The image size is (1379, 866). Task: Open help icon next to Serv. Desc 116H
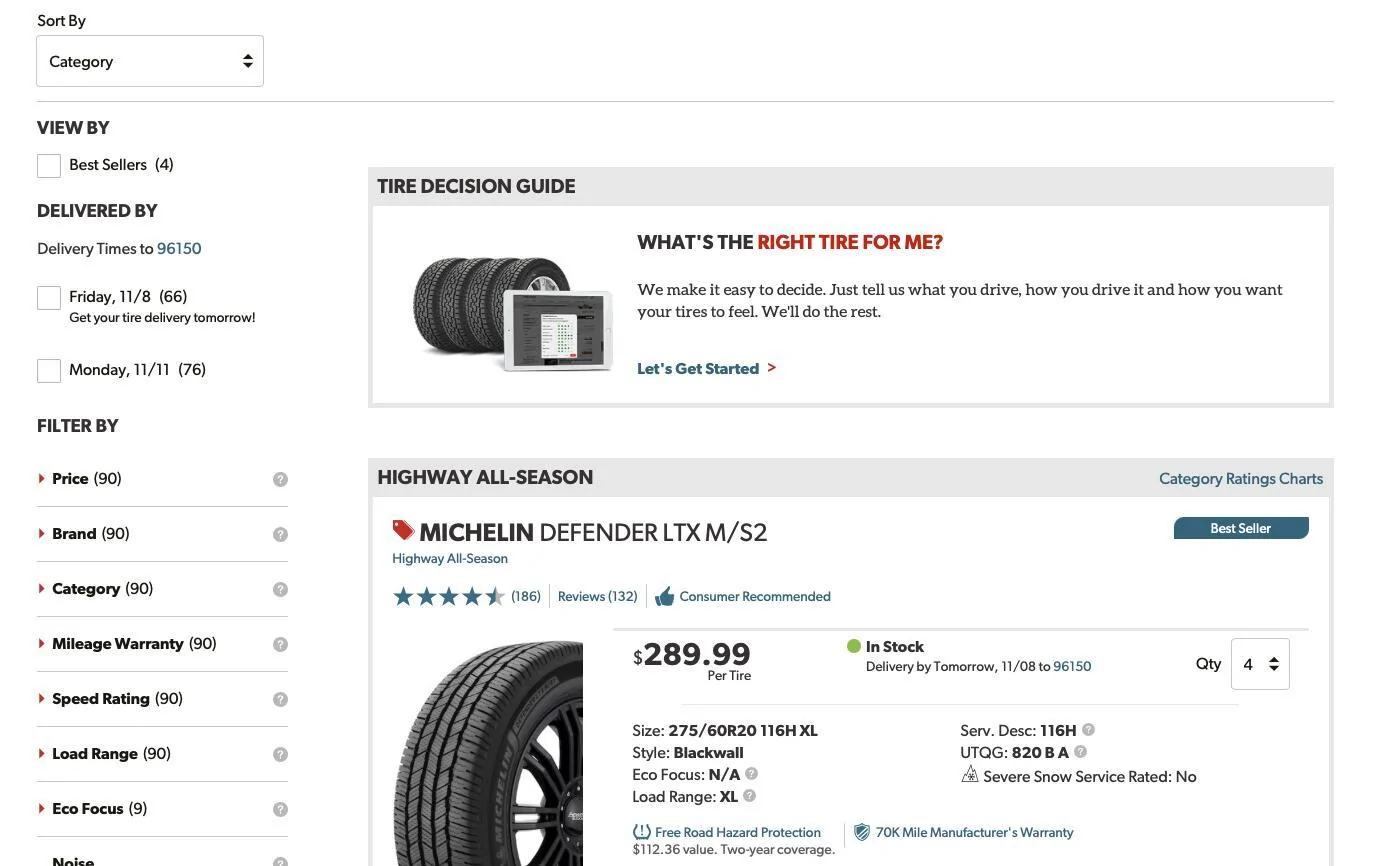tap(1088, 730)
